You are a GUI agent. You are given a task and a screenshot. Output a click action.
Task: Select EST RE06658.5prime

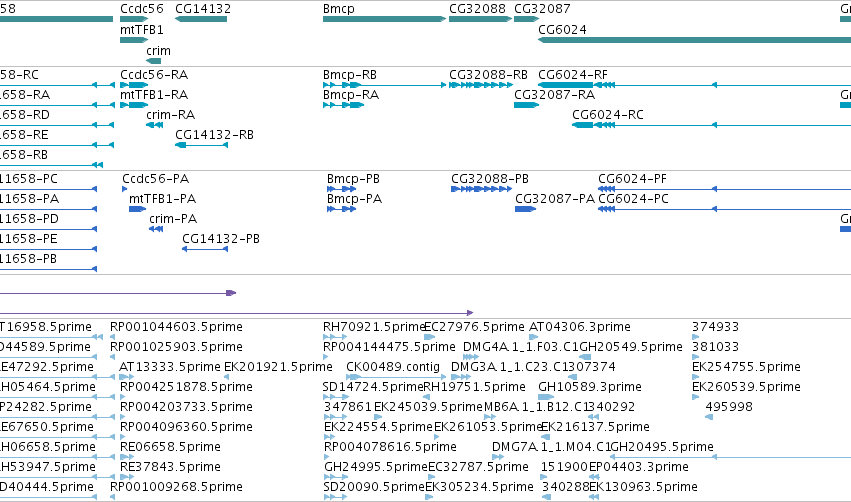click(170, 447)
